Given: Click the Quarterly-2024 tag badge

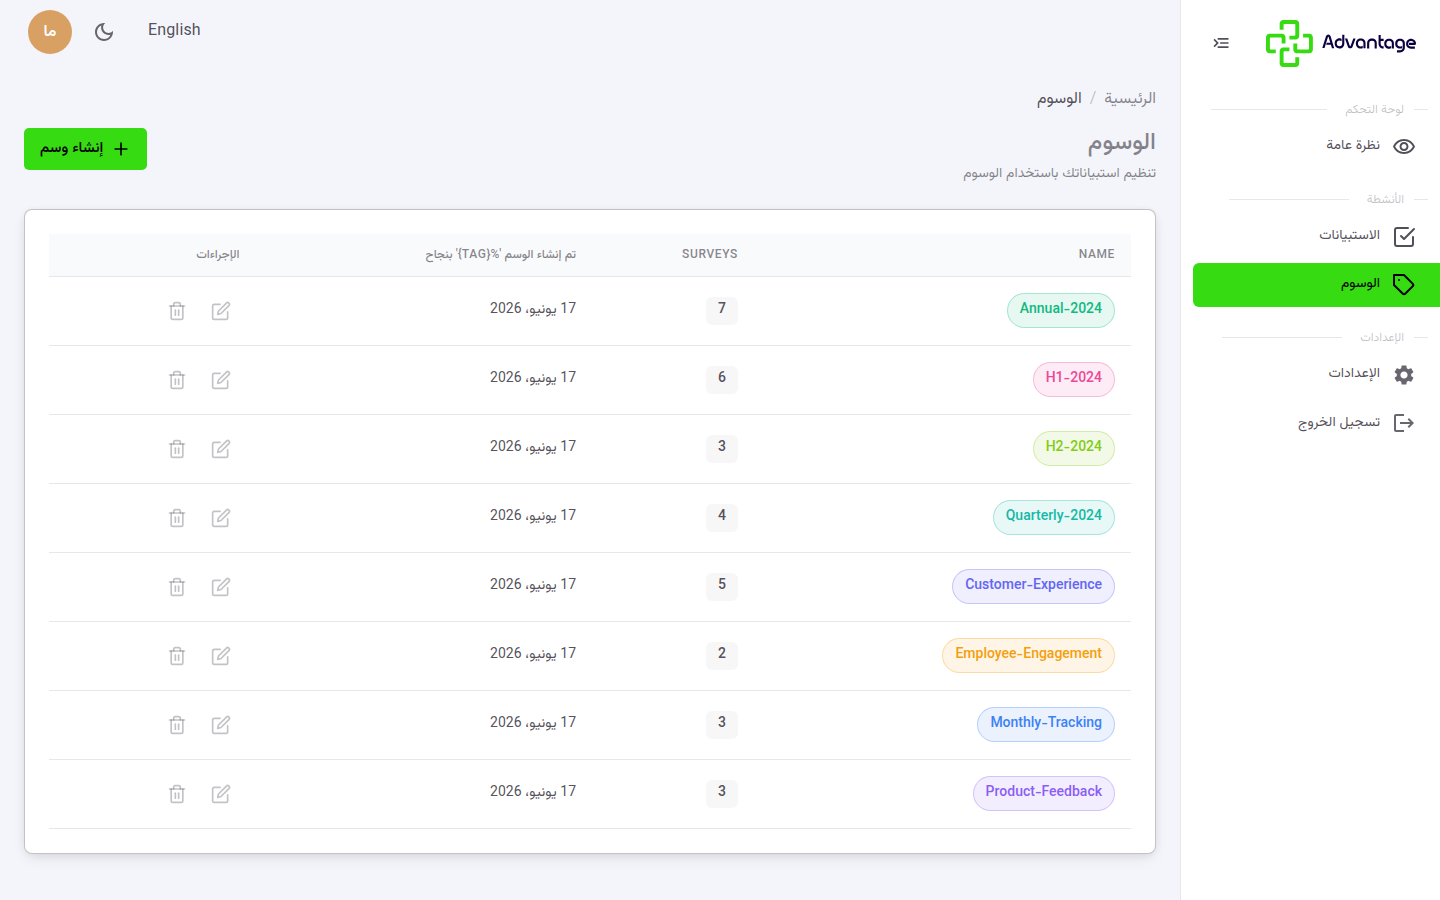Looking at the screenshot, I should click(x=1054, y=517).
